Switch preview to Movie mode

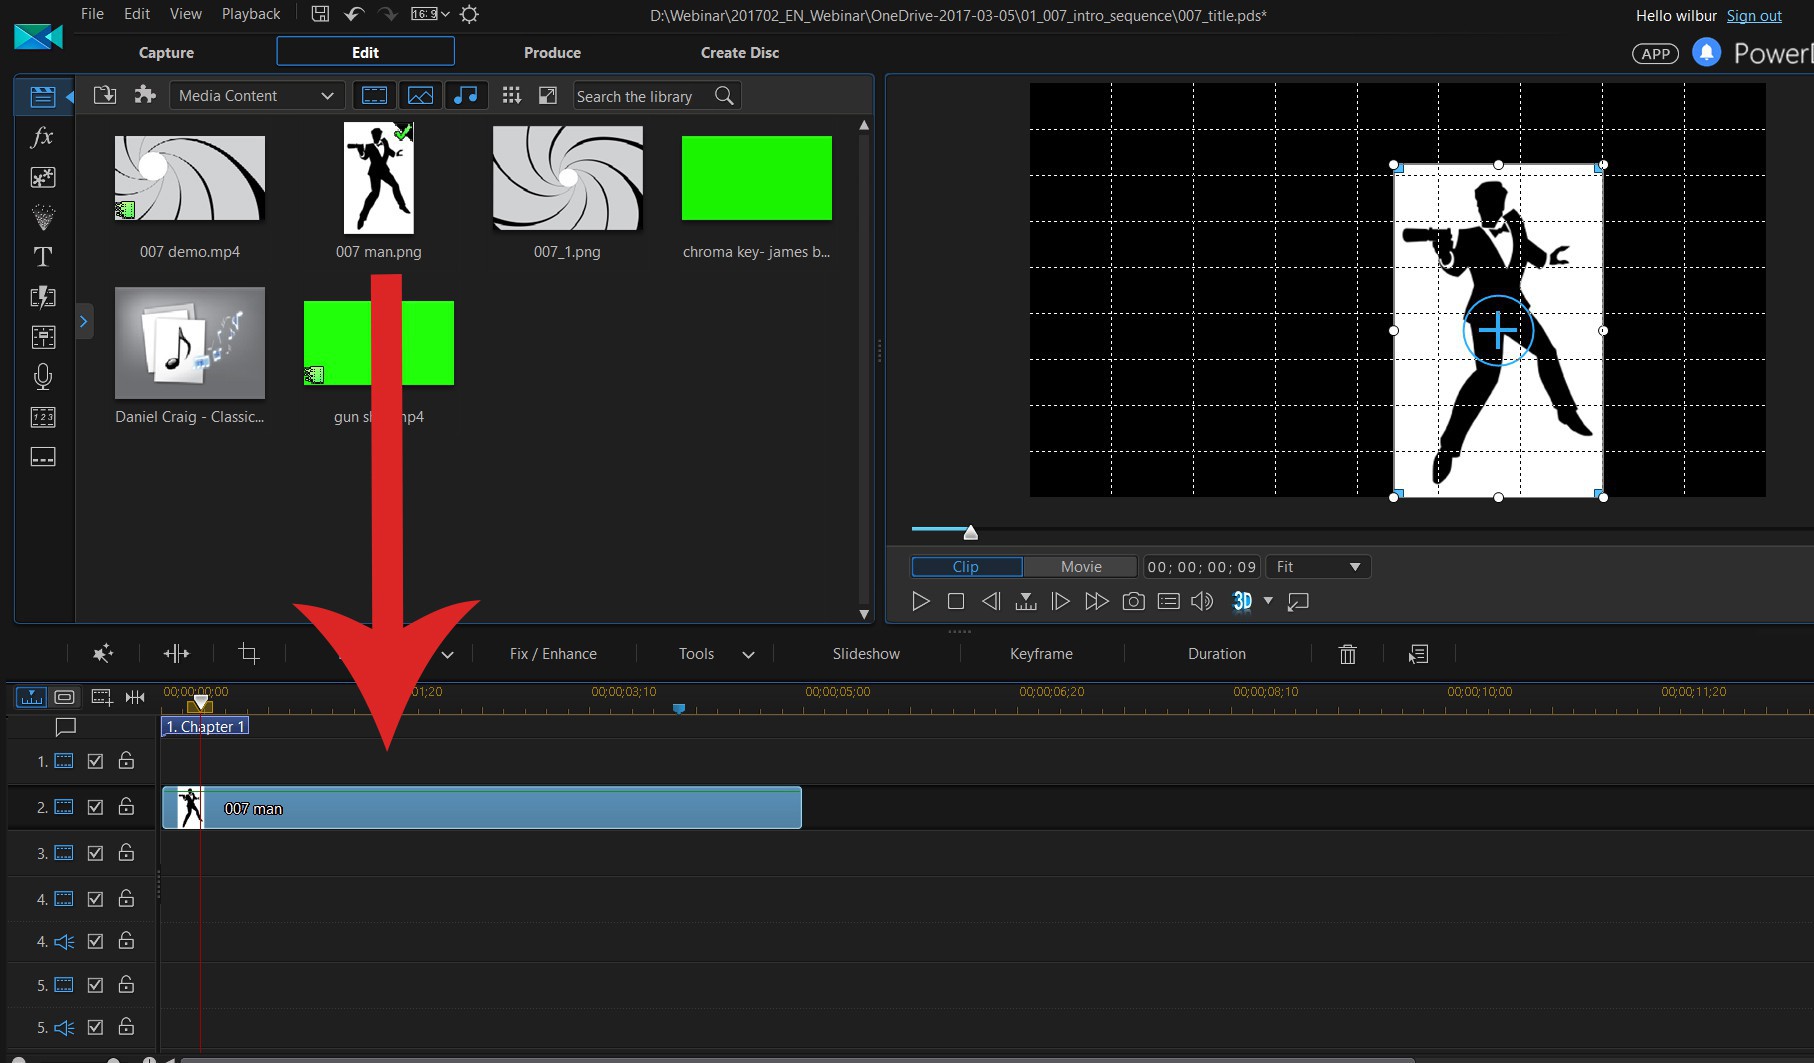point(1081,567)
